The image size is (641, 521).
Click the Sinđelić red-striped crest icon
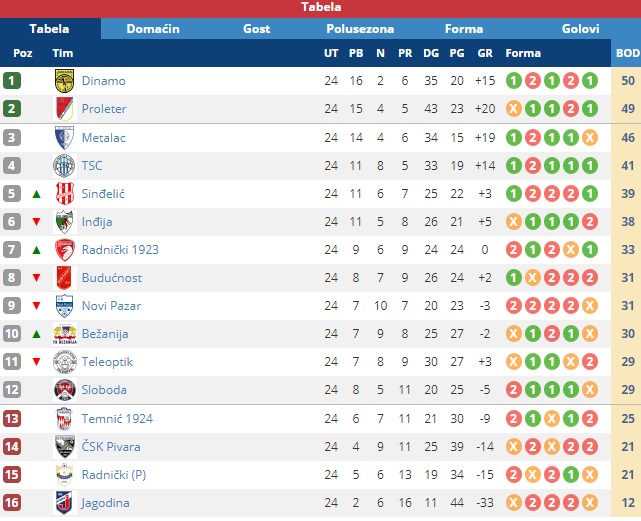pyautogui.click(x=65, y=193)
